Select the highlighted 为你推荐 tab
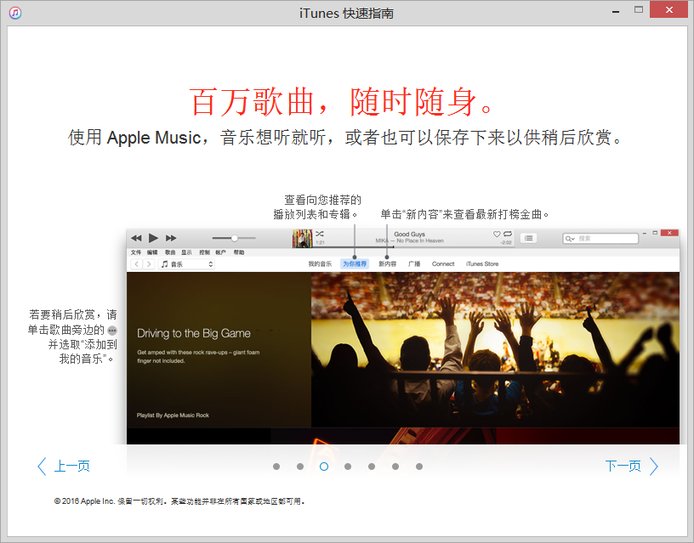 tap(355, 264)
